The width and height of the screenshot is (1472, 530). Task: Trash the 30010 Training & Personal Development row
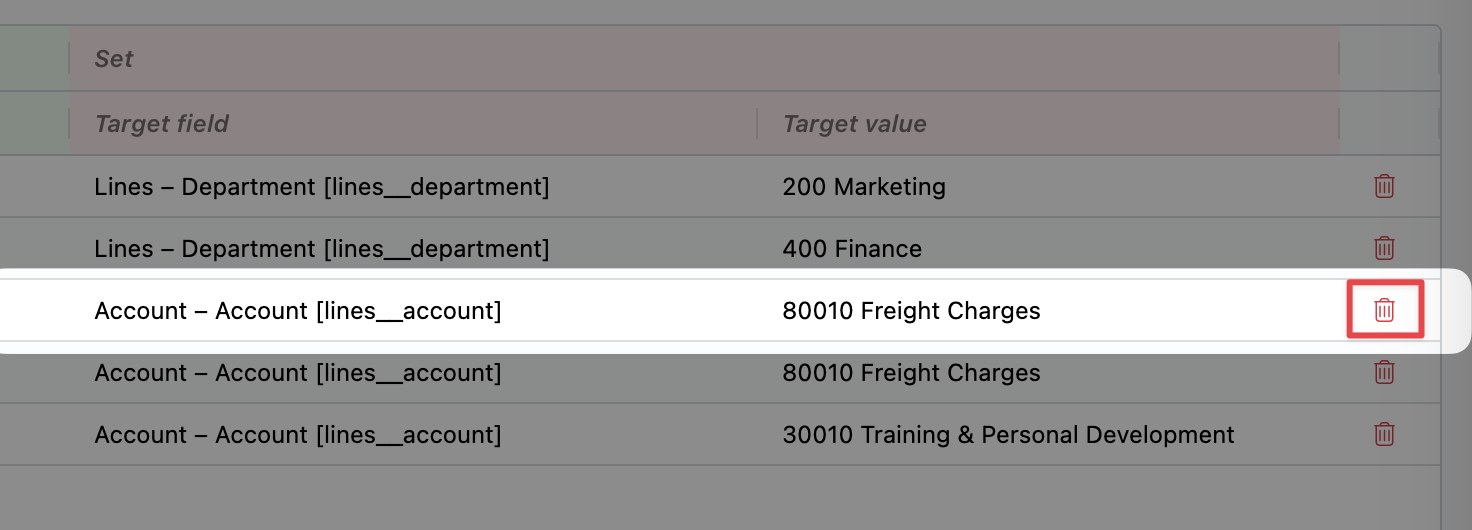1384,434
